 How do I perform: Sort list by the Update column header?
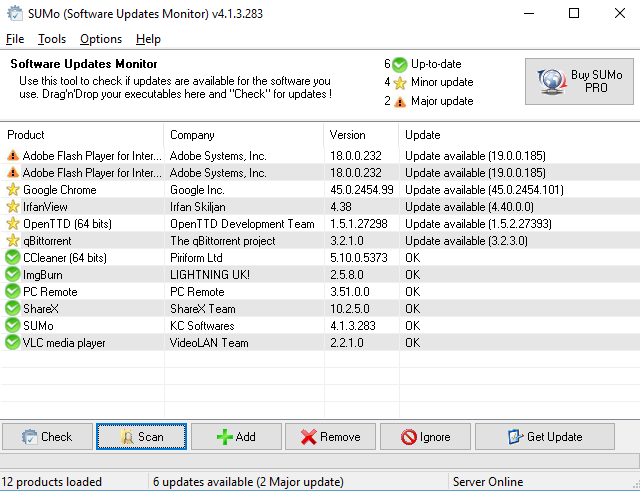tap(520, 135)
